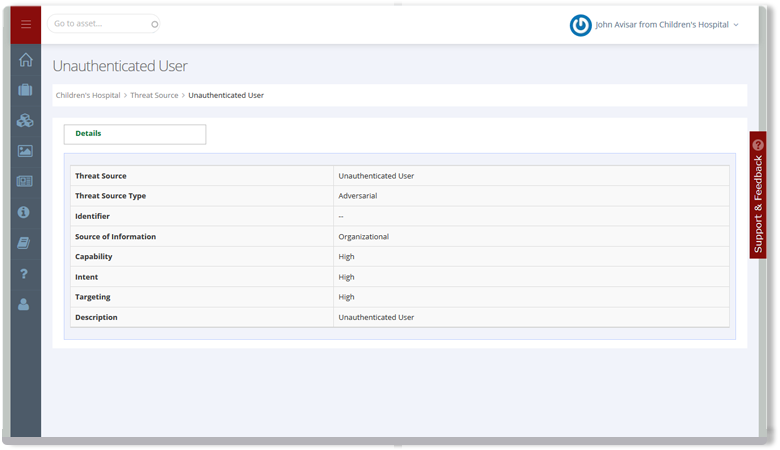Click the blue power logo icon
Image resolution: width=780 pixels, height=450 pixels.
(x=580, y=25)
